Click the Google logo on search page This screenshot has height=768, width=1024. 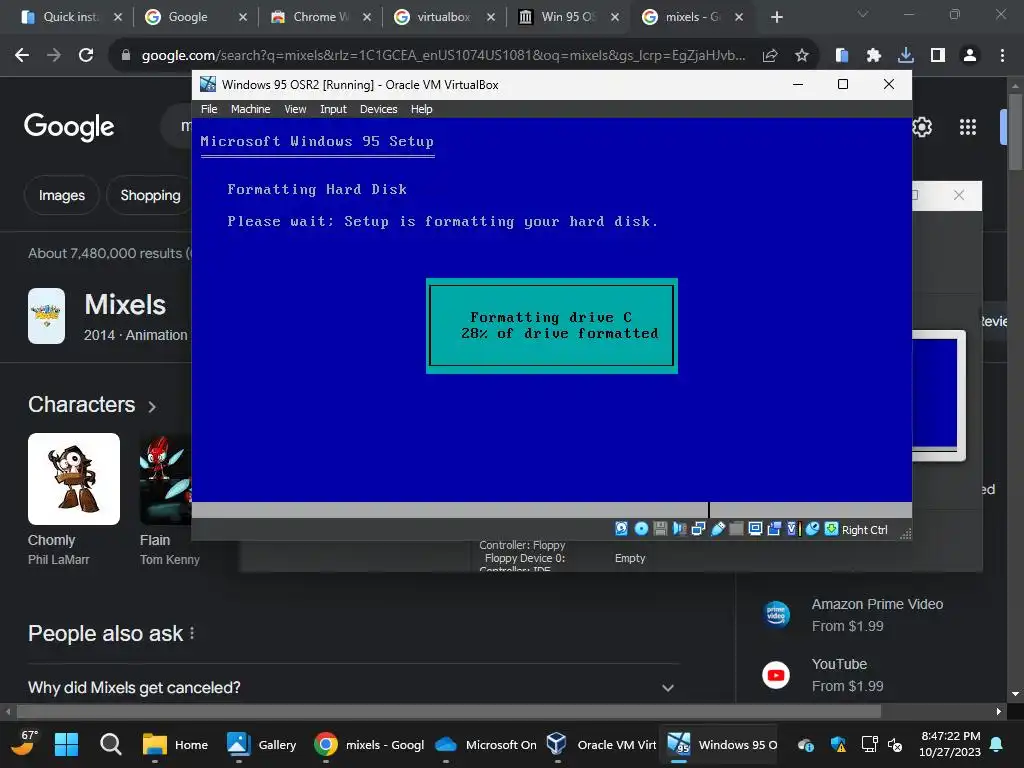point(69,127)
